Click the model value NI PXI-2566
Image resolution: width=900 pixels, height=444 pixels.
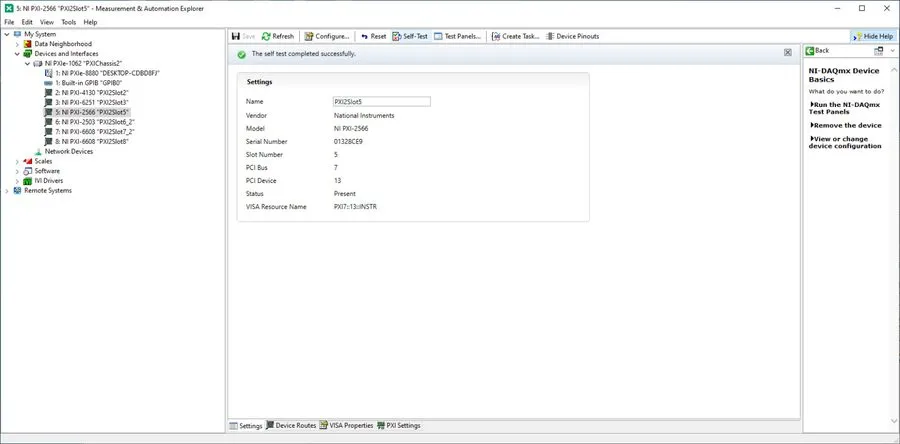tap(351, 128)
